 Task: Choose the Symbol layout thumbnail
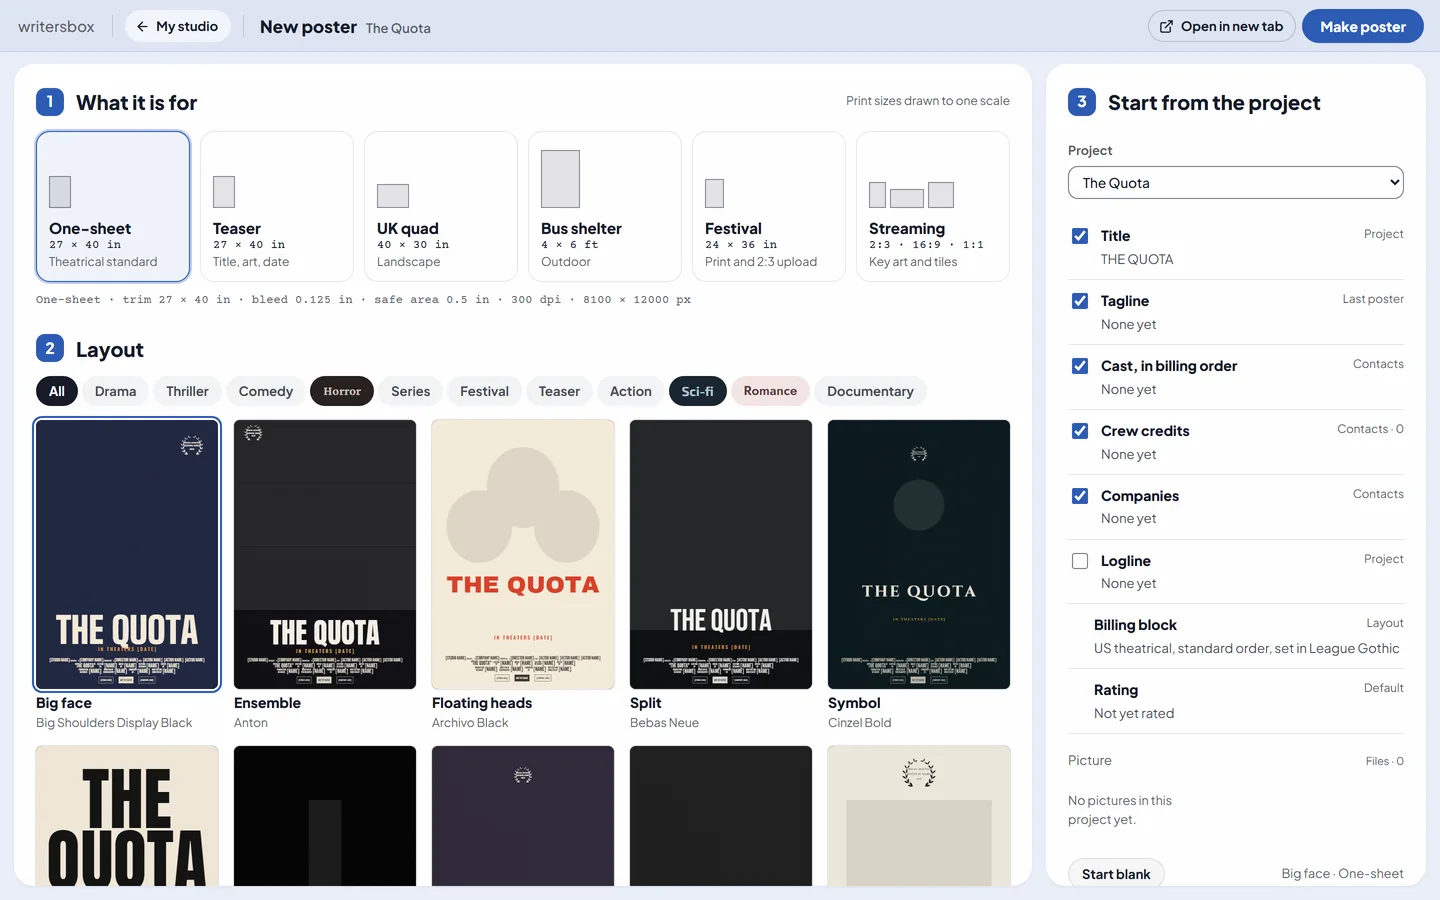pos(919,554)
